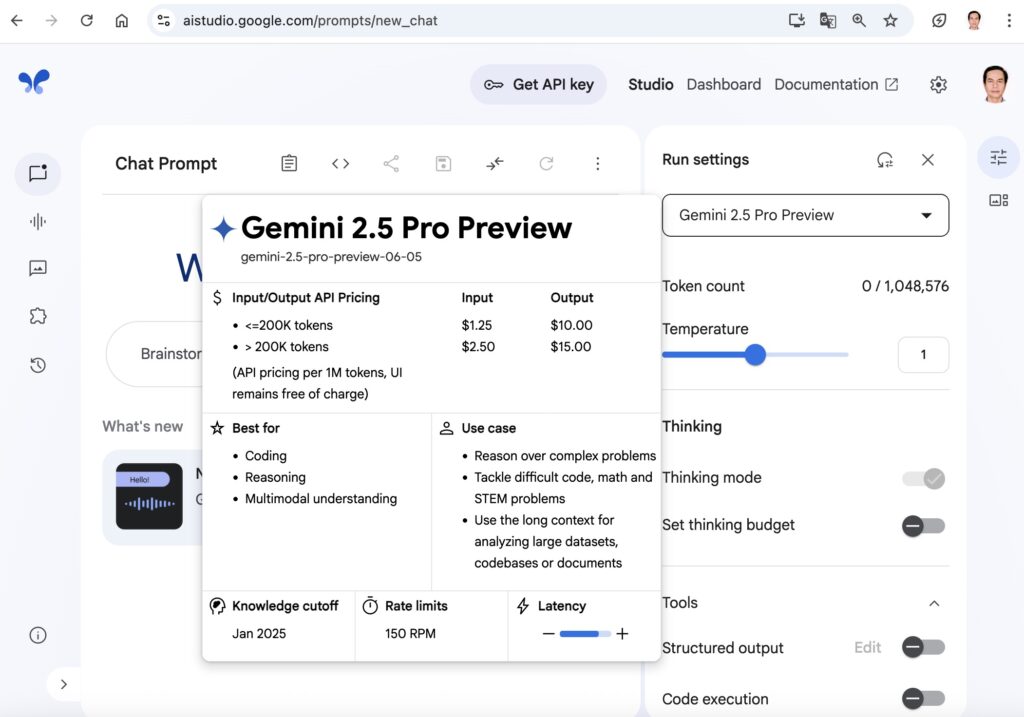This screenshot has width=1024, height=717.
Task: Click the Token count value 0 / 1,048,576
Action: 904,286
